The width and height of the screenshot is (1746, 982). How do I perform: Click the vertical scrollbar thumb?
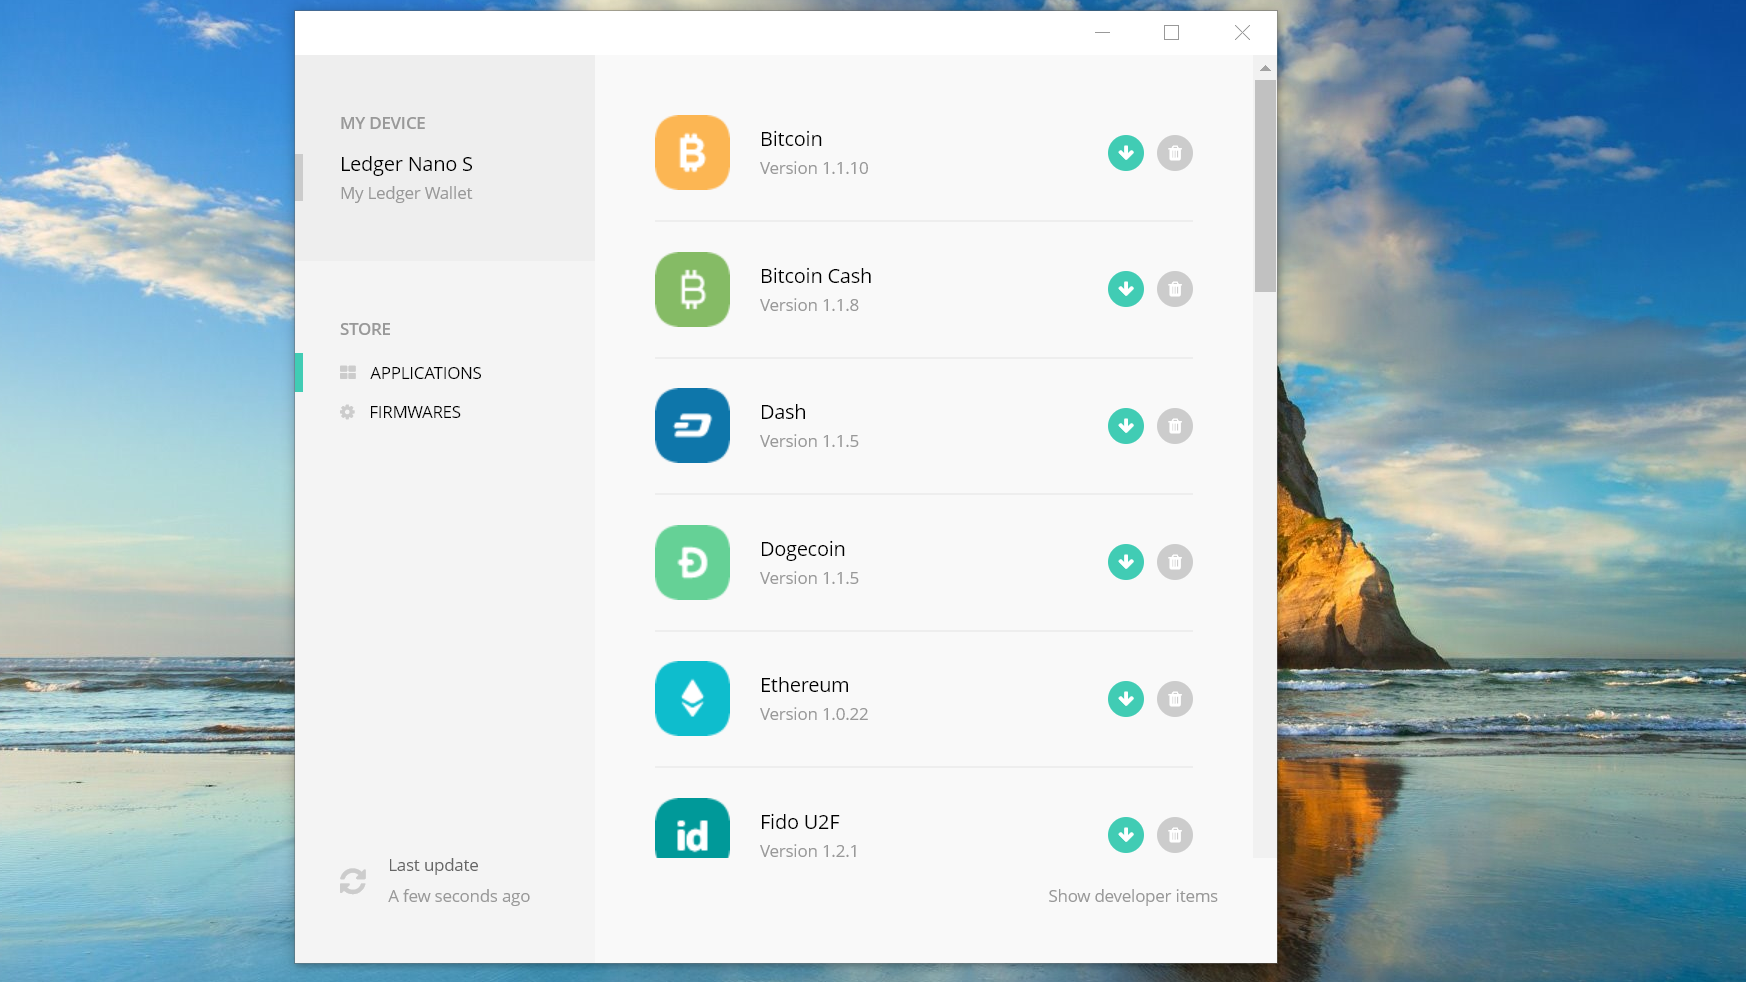(x=1265, y=186)
